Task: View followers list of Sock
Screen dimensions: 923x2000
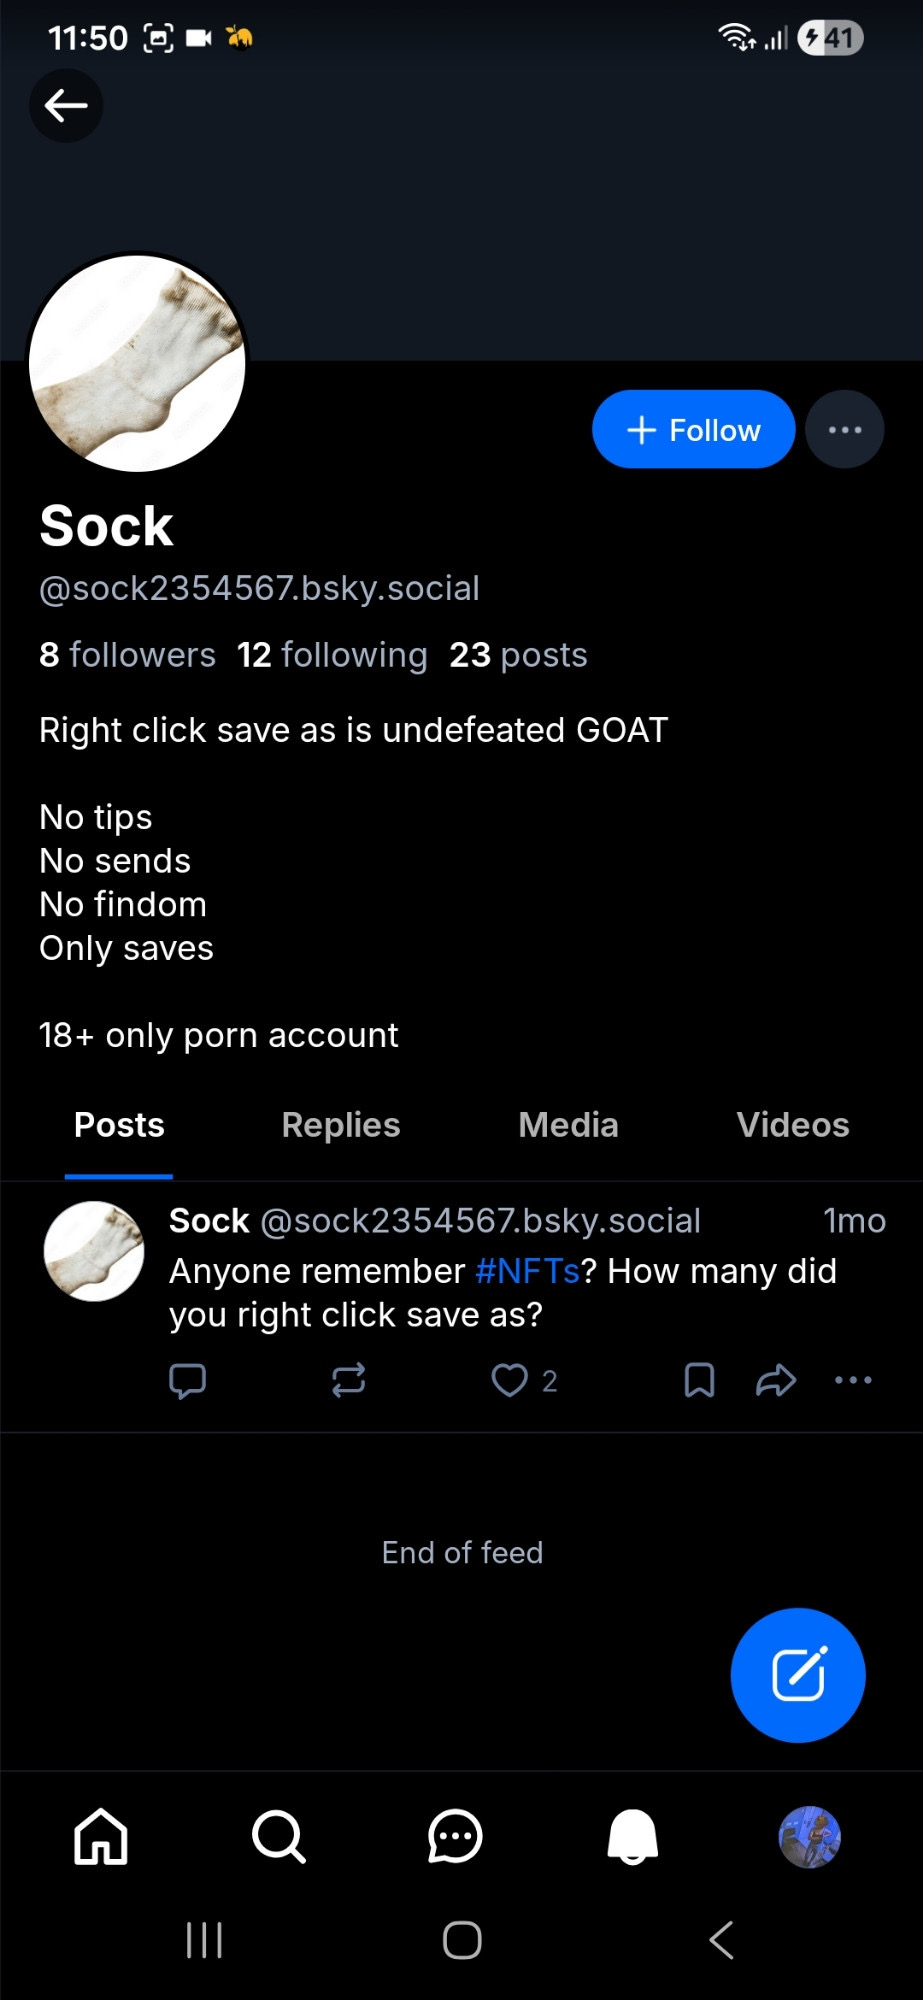Action: [x=127, y=655]
